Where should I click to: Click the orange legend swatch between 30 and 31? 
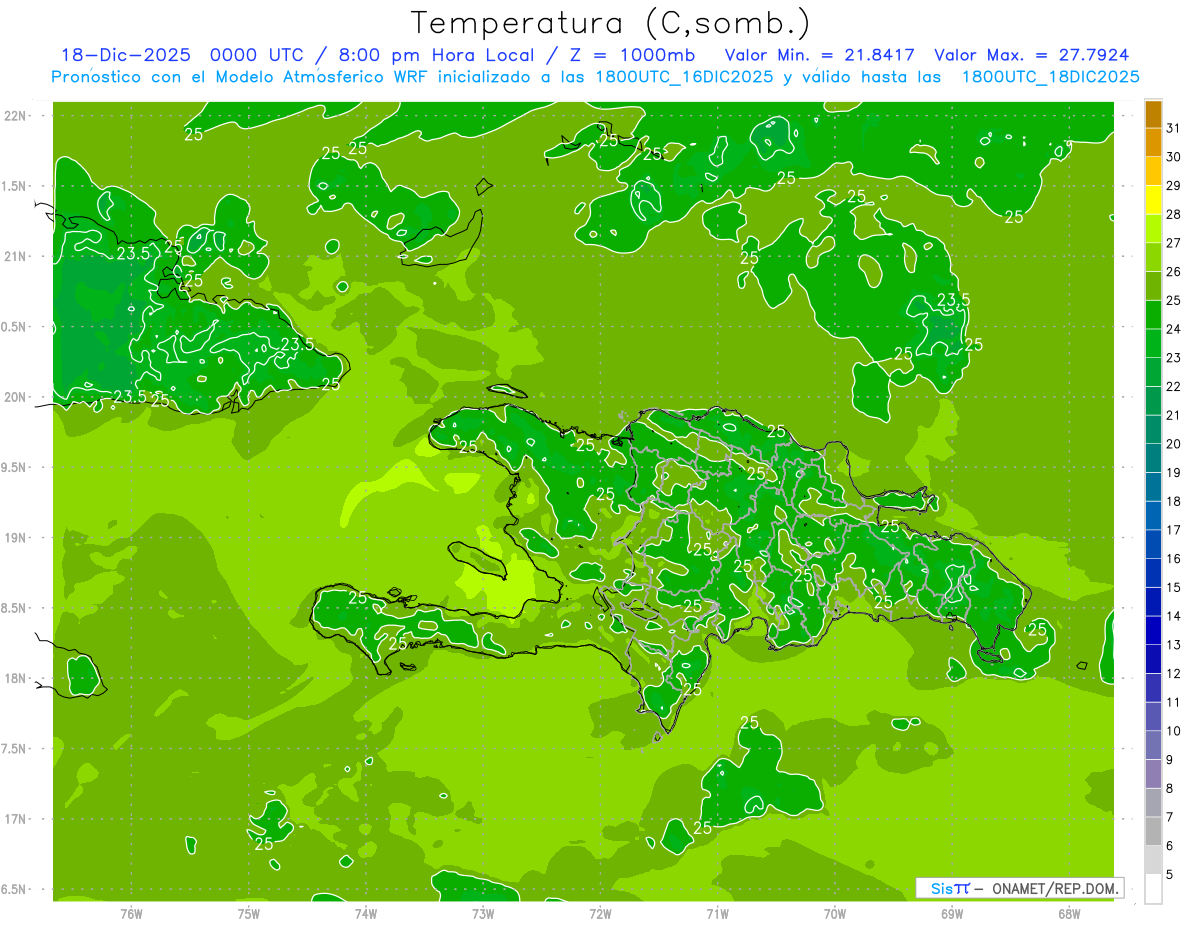tap(1153, 143)
